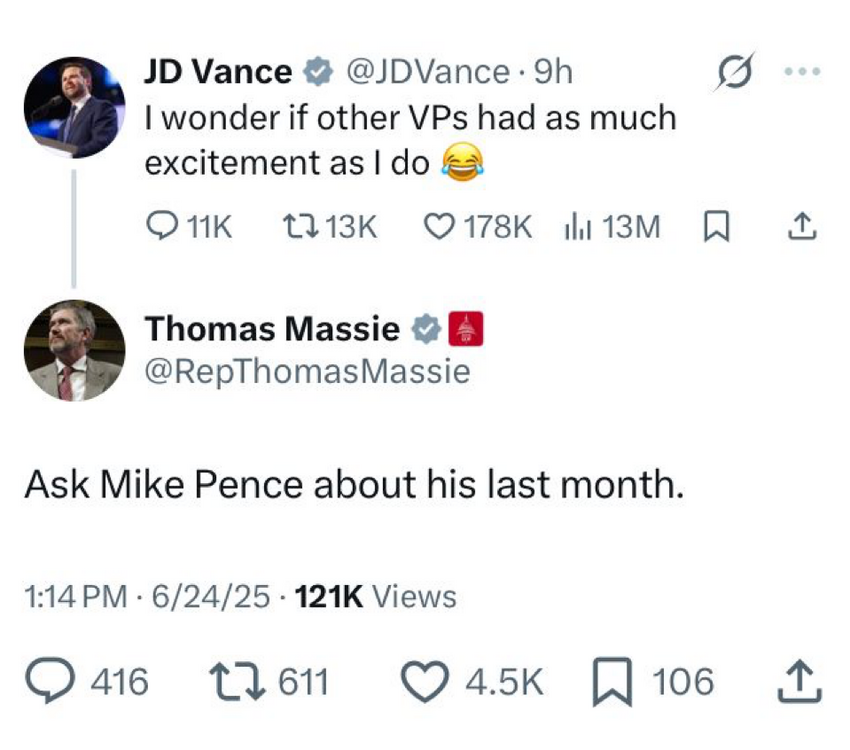The image size is (850, 750).
Task: View analytics on JD Vance's tweet
Action: (x=579, y=229)
